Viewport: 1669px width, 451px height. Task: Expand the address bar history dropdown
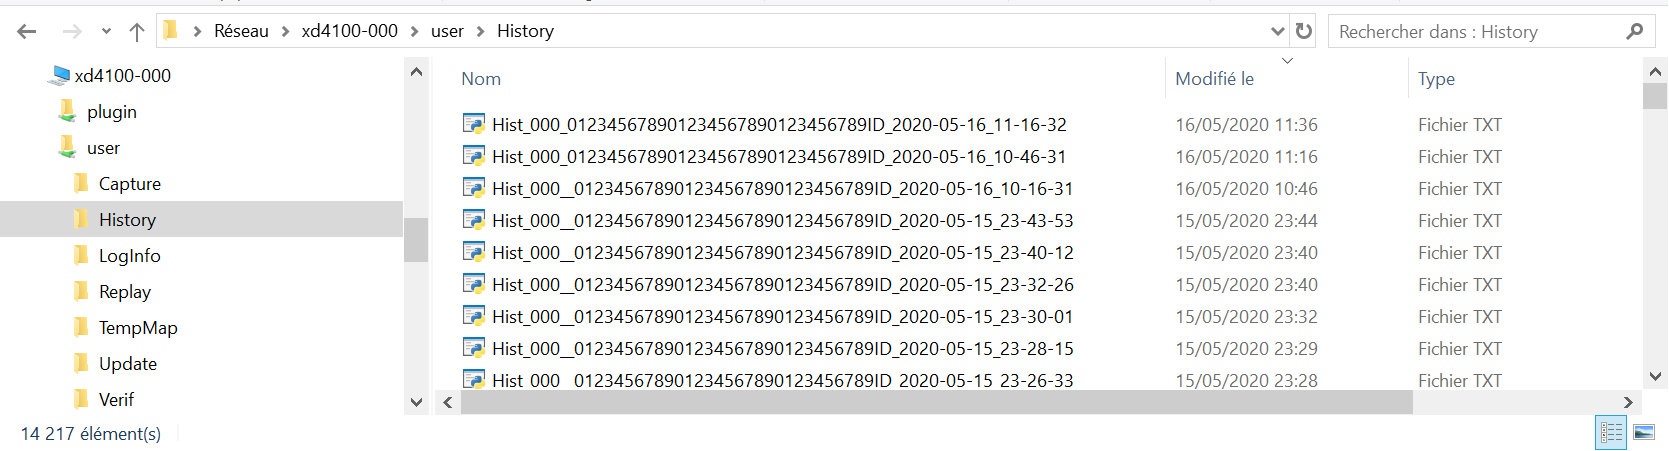click(1277, 31)
